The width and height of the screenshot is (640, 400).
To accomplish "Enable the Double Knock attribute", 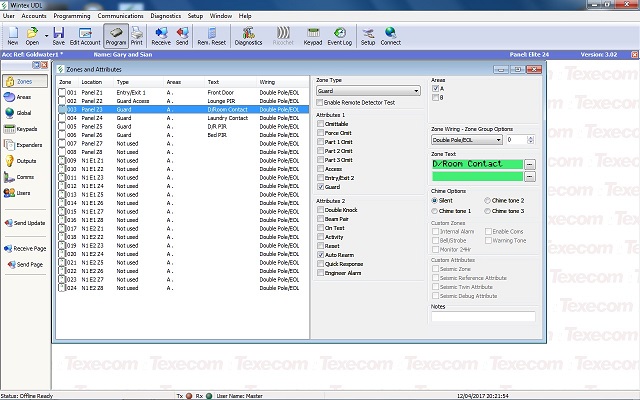I will click(x=321, y=210).
